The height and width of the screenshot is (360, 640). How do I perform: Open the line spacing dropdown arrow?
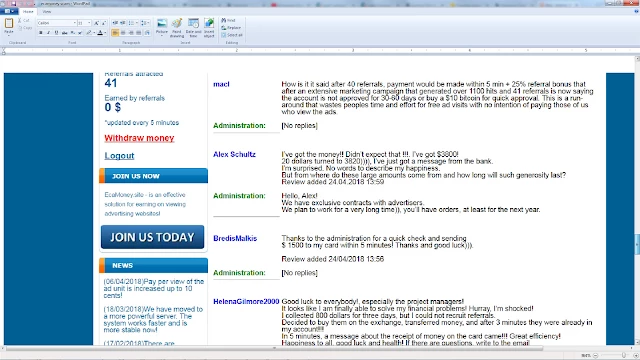coord(148,23)
